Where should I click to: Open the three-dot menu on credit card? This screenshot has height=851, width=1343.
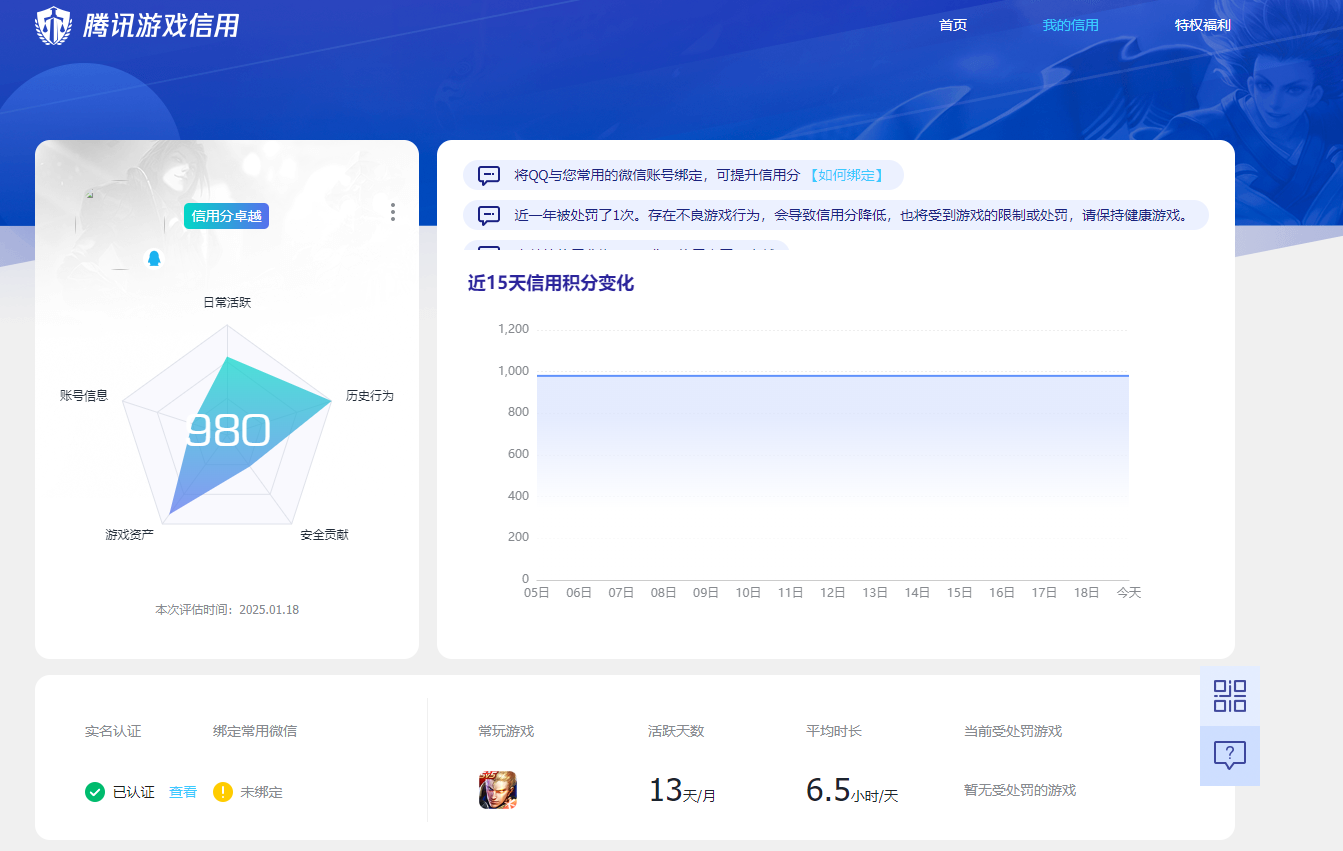[x=393, y=212]
